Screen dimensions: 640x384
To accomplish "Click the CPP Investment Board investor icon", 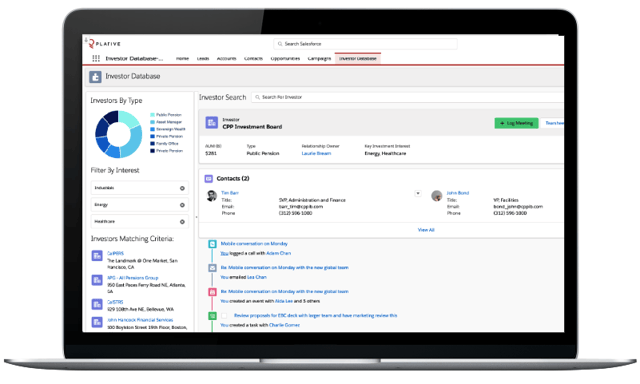I will 211,122.
